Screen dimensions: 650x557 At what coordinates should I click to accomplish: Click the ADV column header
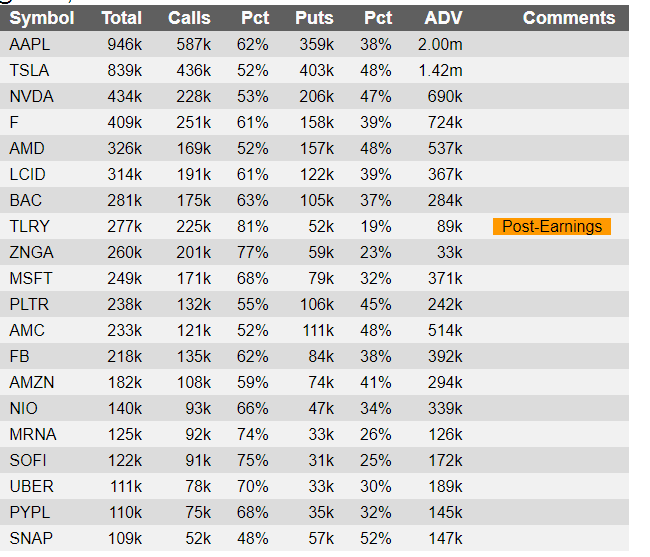(443, 18)
